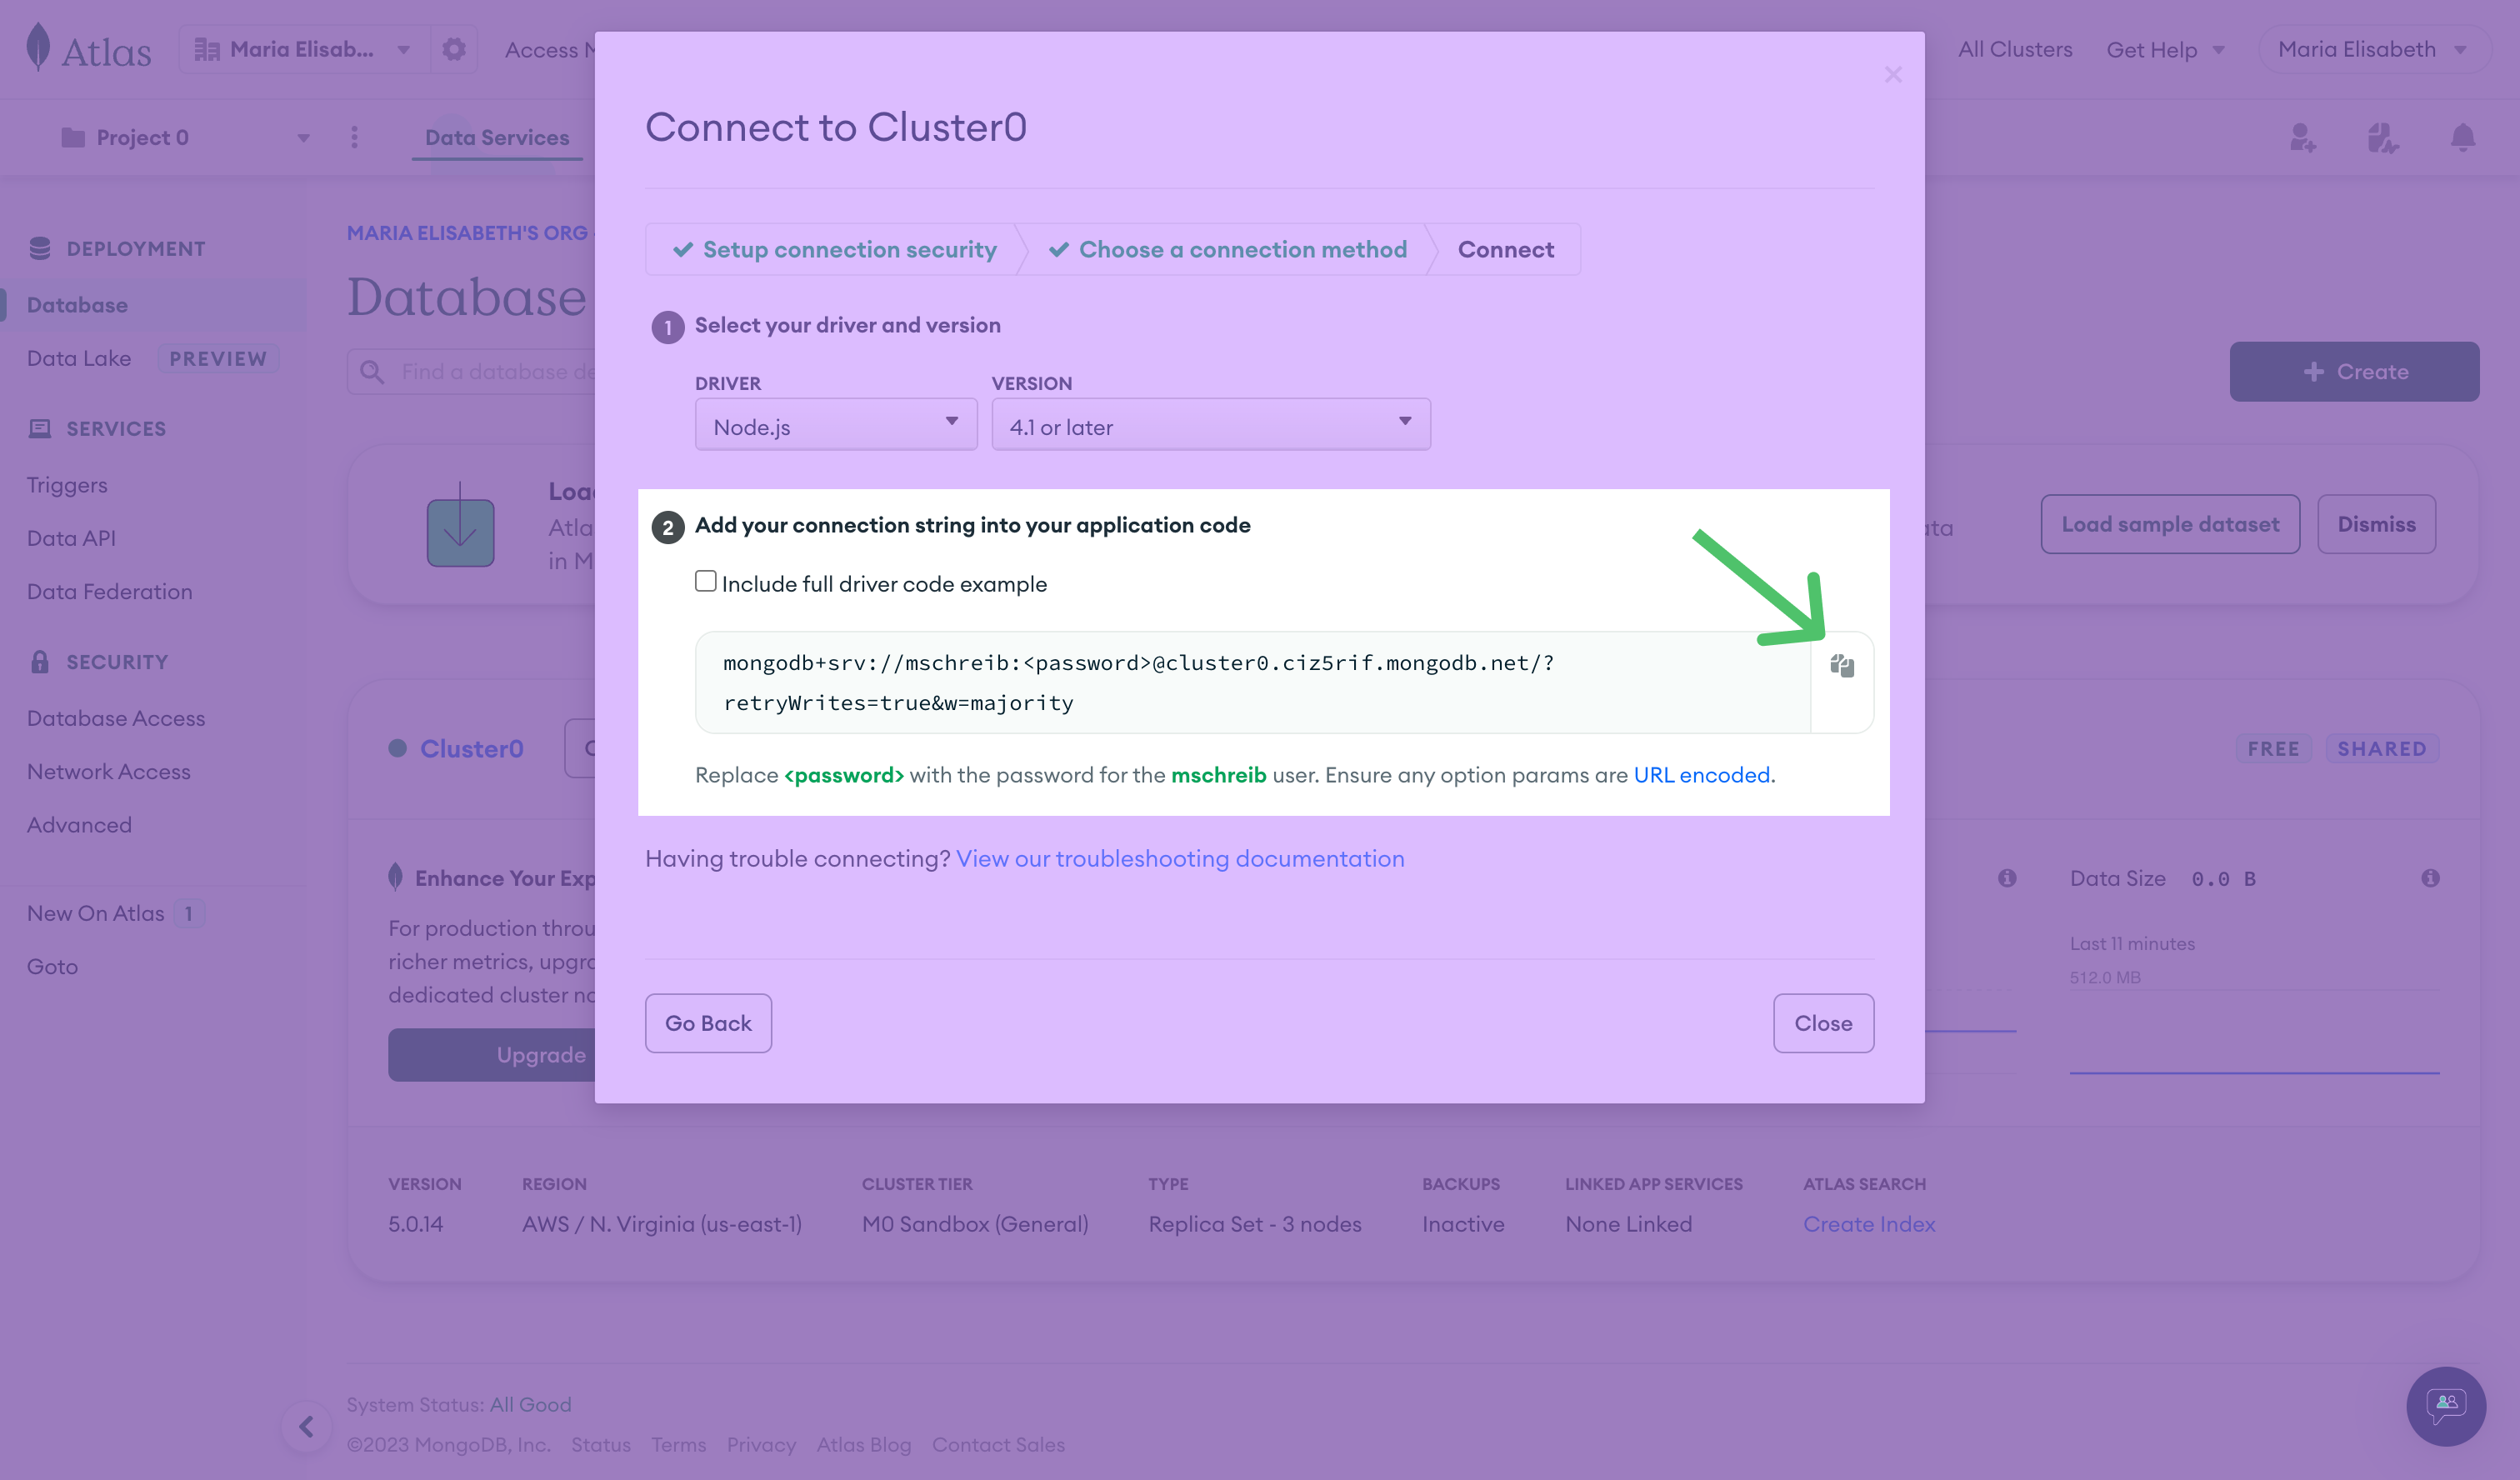Expand the version 4.1 or later dropdown
The image size is (2520, 1480).
(1210, 425)
